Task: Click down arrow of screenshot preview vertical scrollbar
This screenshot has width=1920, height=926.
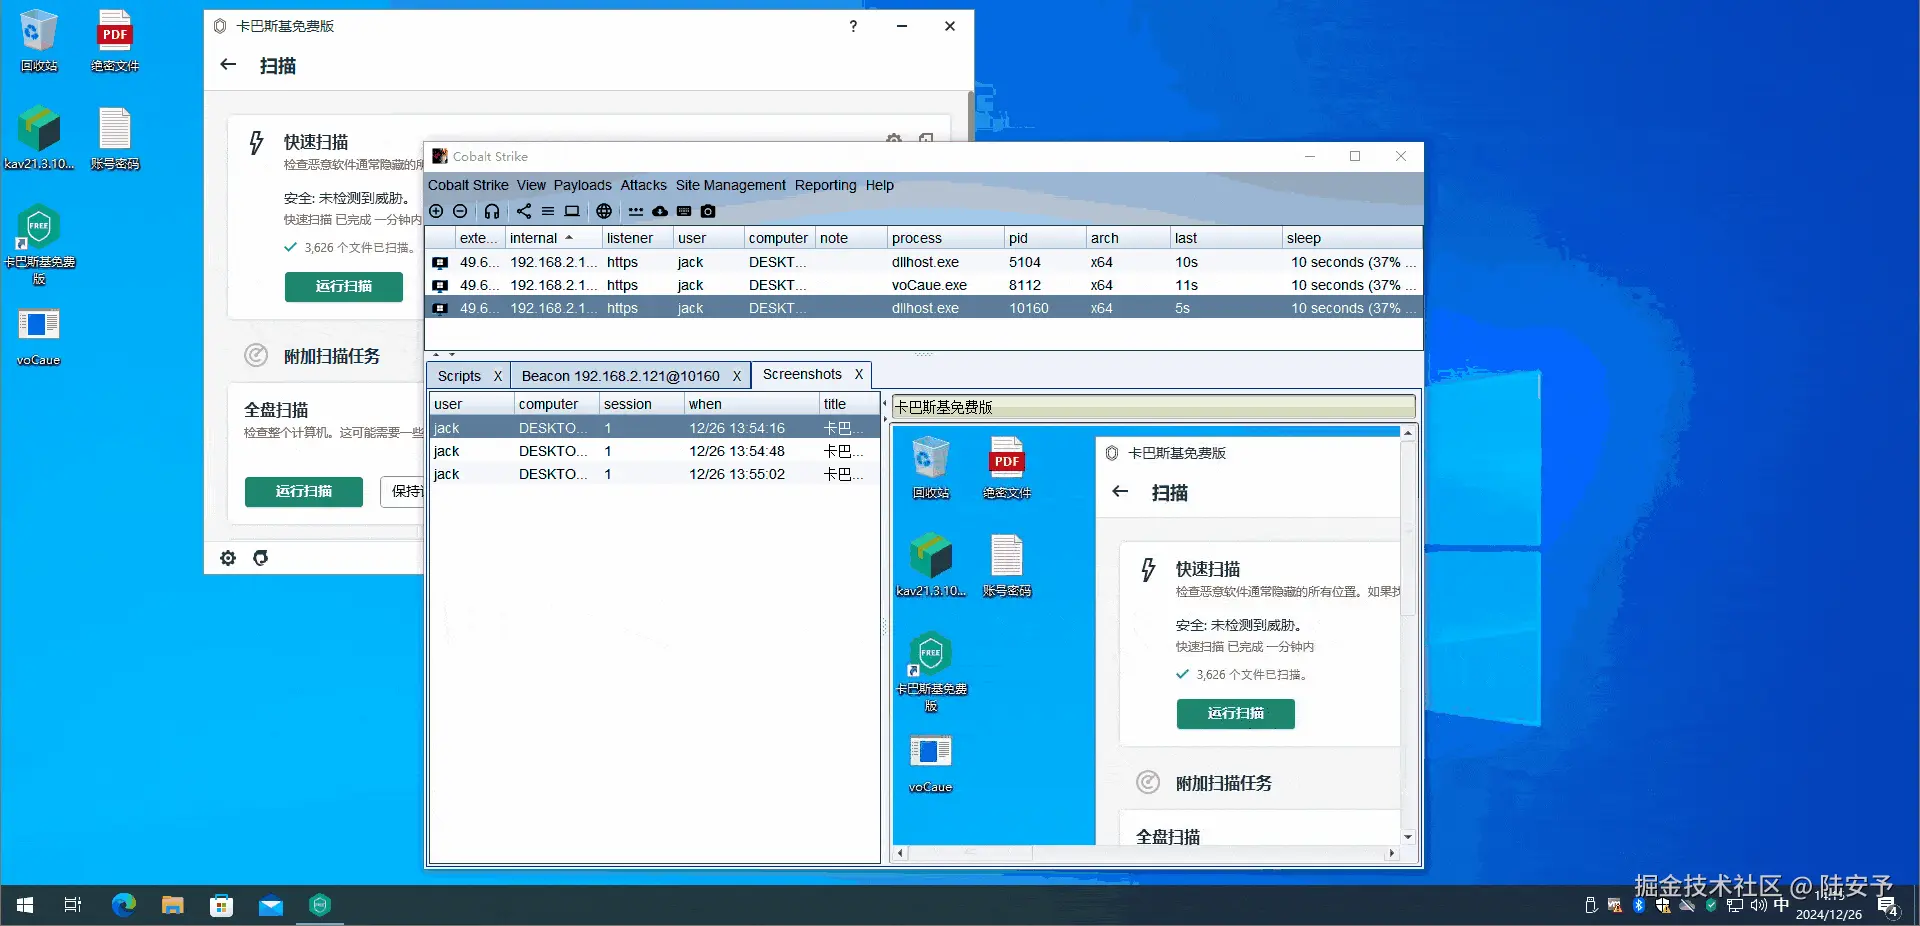Action: pyautogui.click(x=1408, y=837)
